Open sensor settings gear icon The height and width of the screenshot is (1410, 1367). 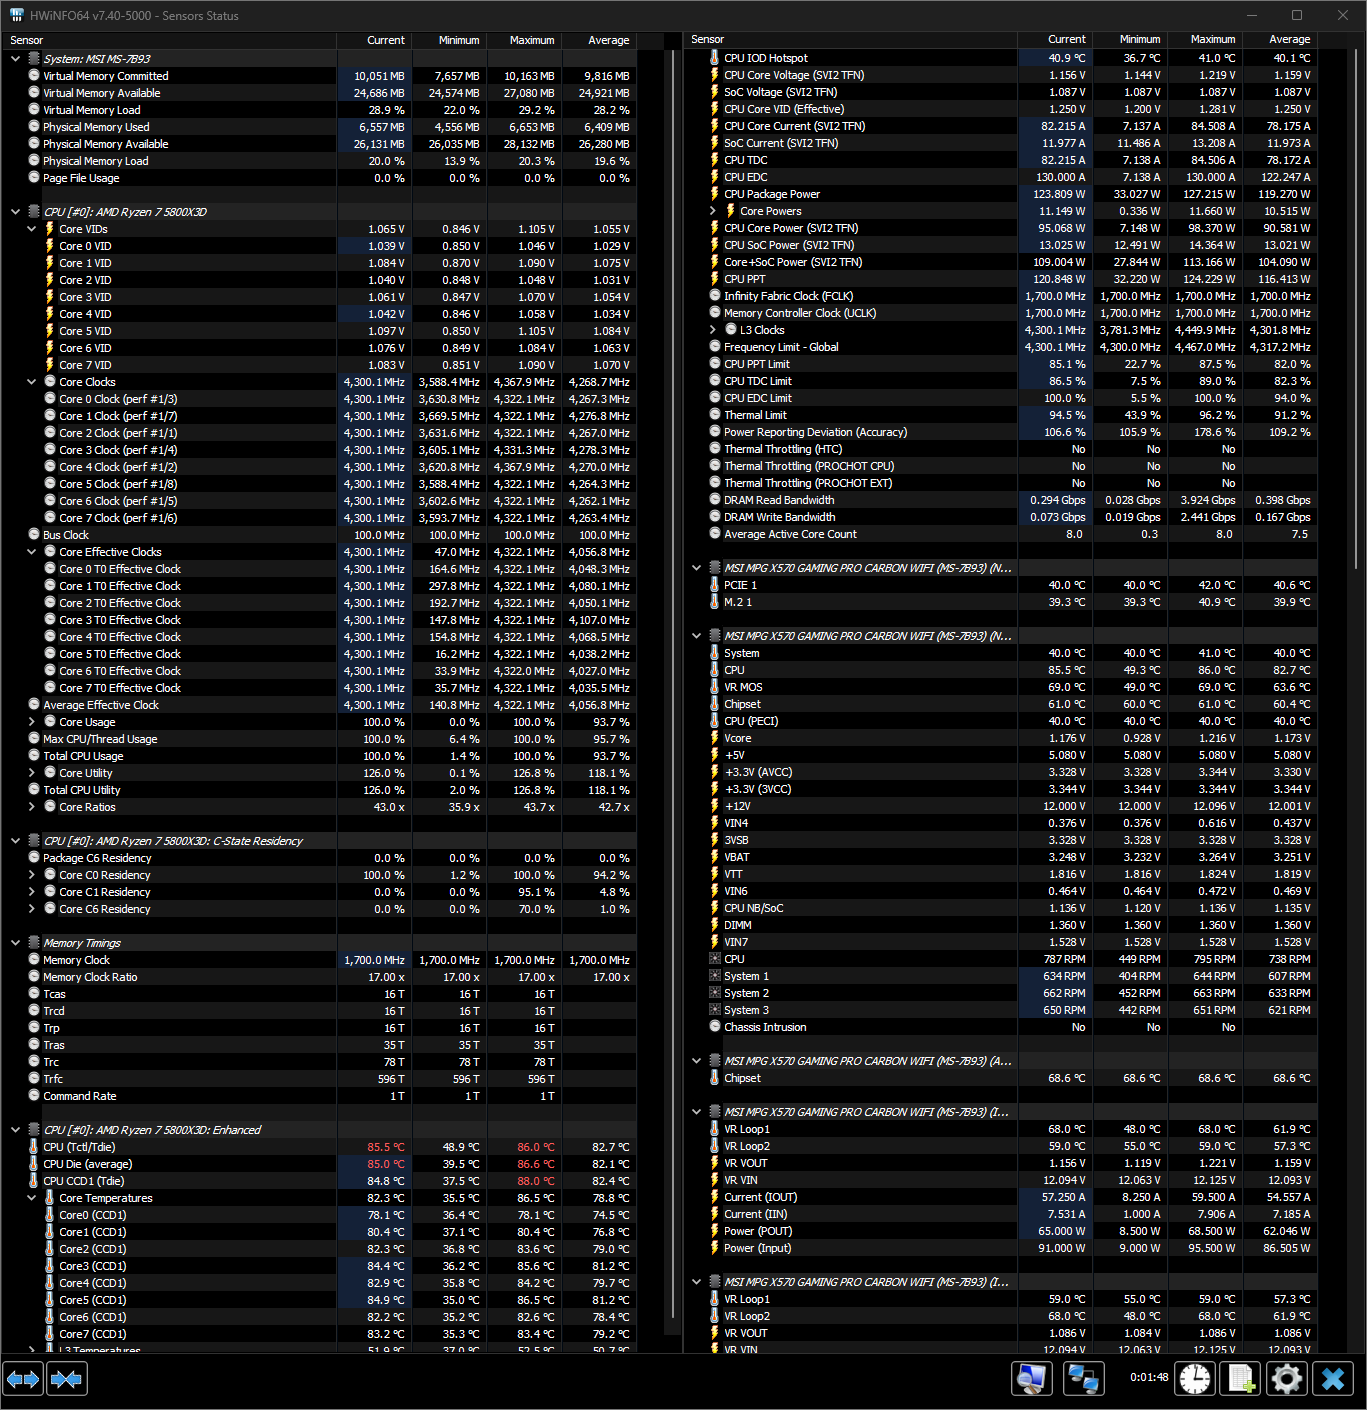1287,1379
